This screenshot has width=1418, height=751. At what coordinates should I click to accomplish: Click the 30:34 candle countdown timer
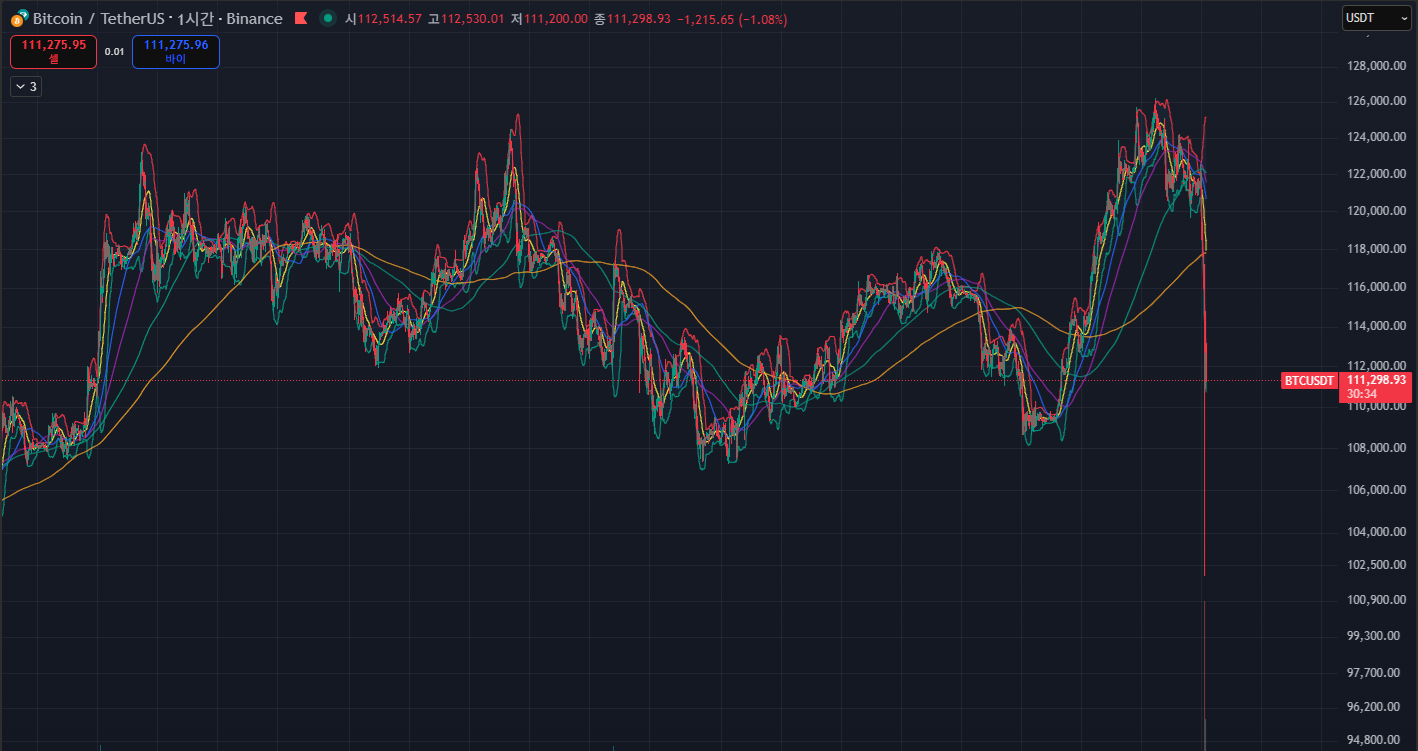tap(1361, 394)
